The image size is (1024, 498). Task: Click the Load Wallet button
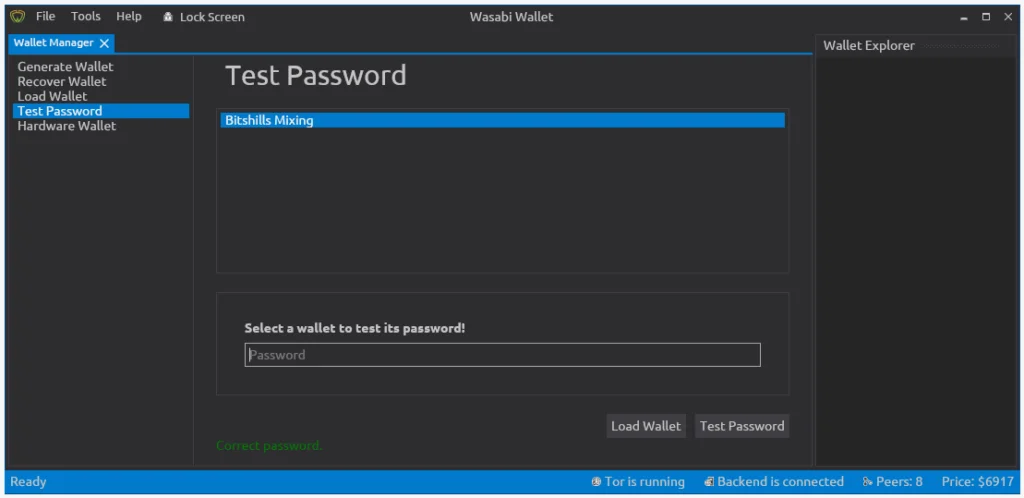click(646, 426)
